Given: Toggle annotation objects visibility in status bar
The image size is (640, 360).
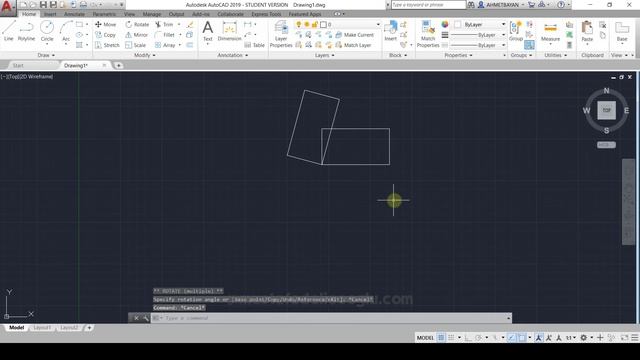Looking at the screenshot, I should [539, 338].
